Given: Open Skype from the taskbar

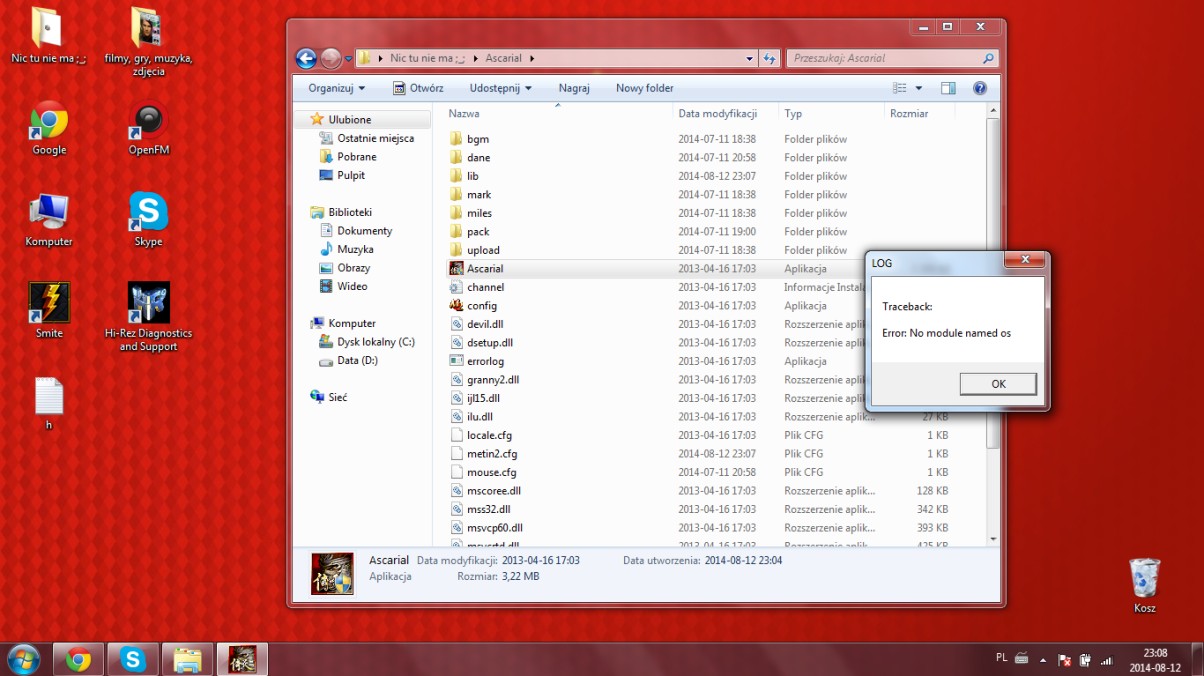Looking at the screenshot, I should pos(133,659).
